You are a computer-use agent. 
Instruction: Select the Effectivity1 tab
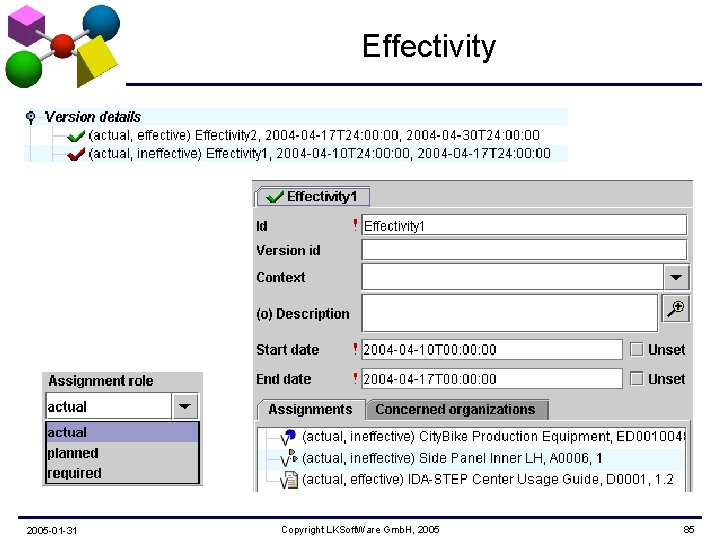pyautogui.click(x=313, y=197)
